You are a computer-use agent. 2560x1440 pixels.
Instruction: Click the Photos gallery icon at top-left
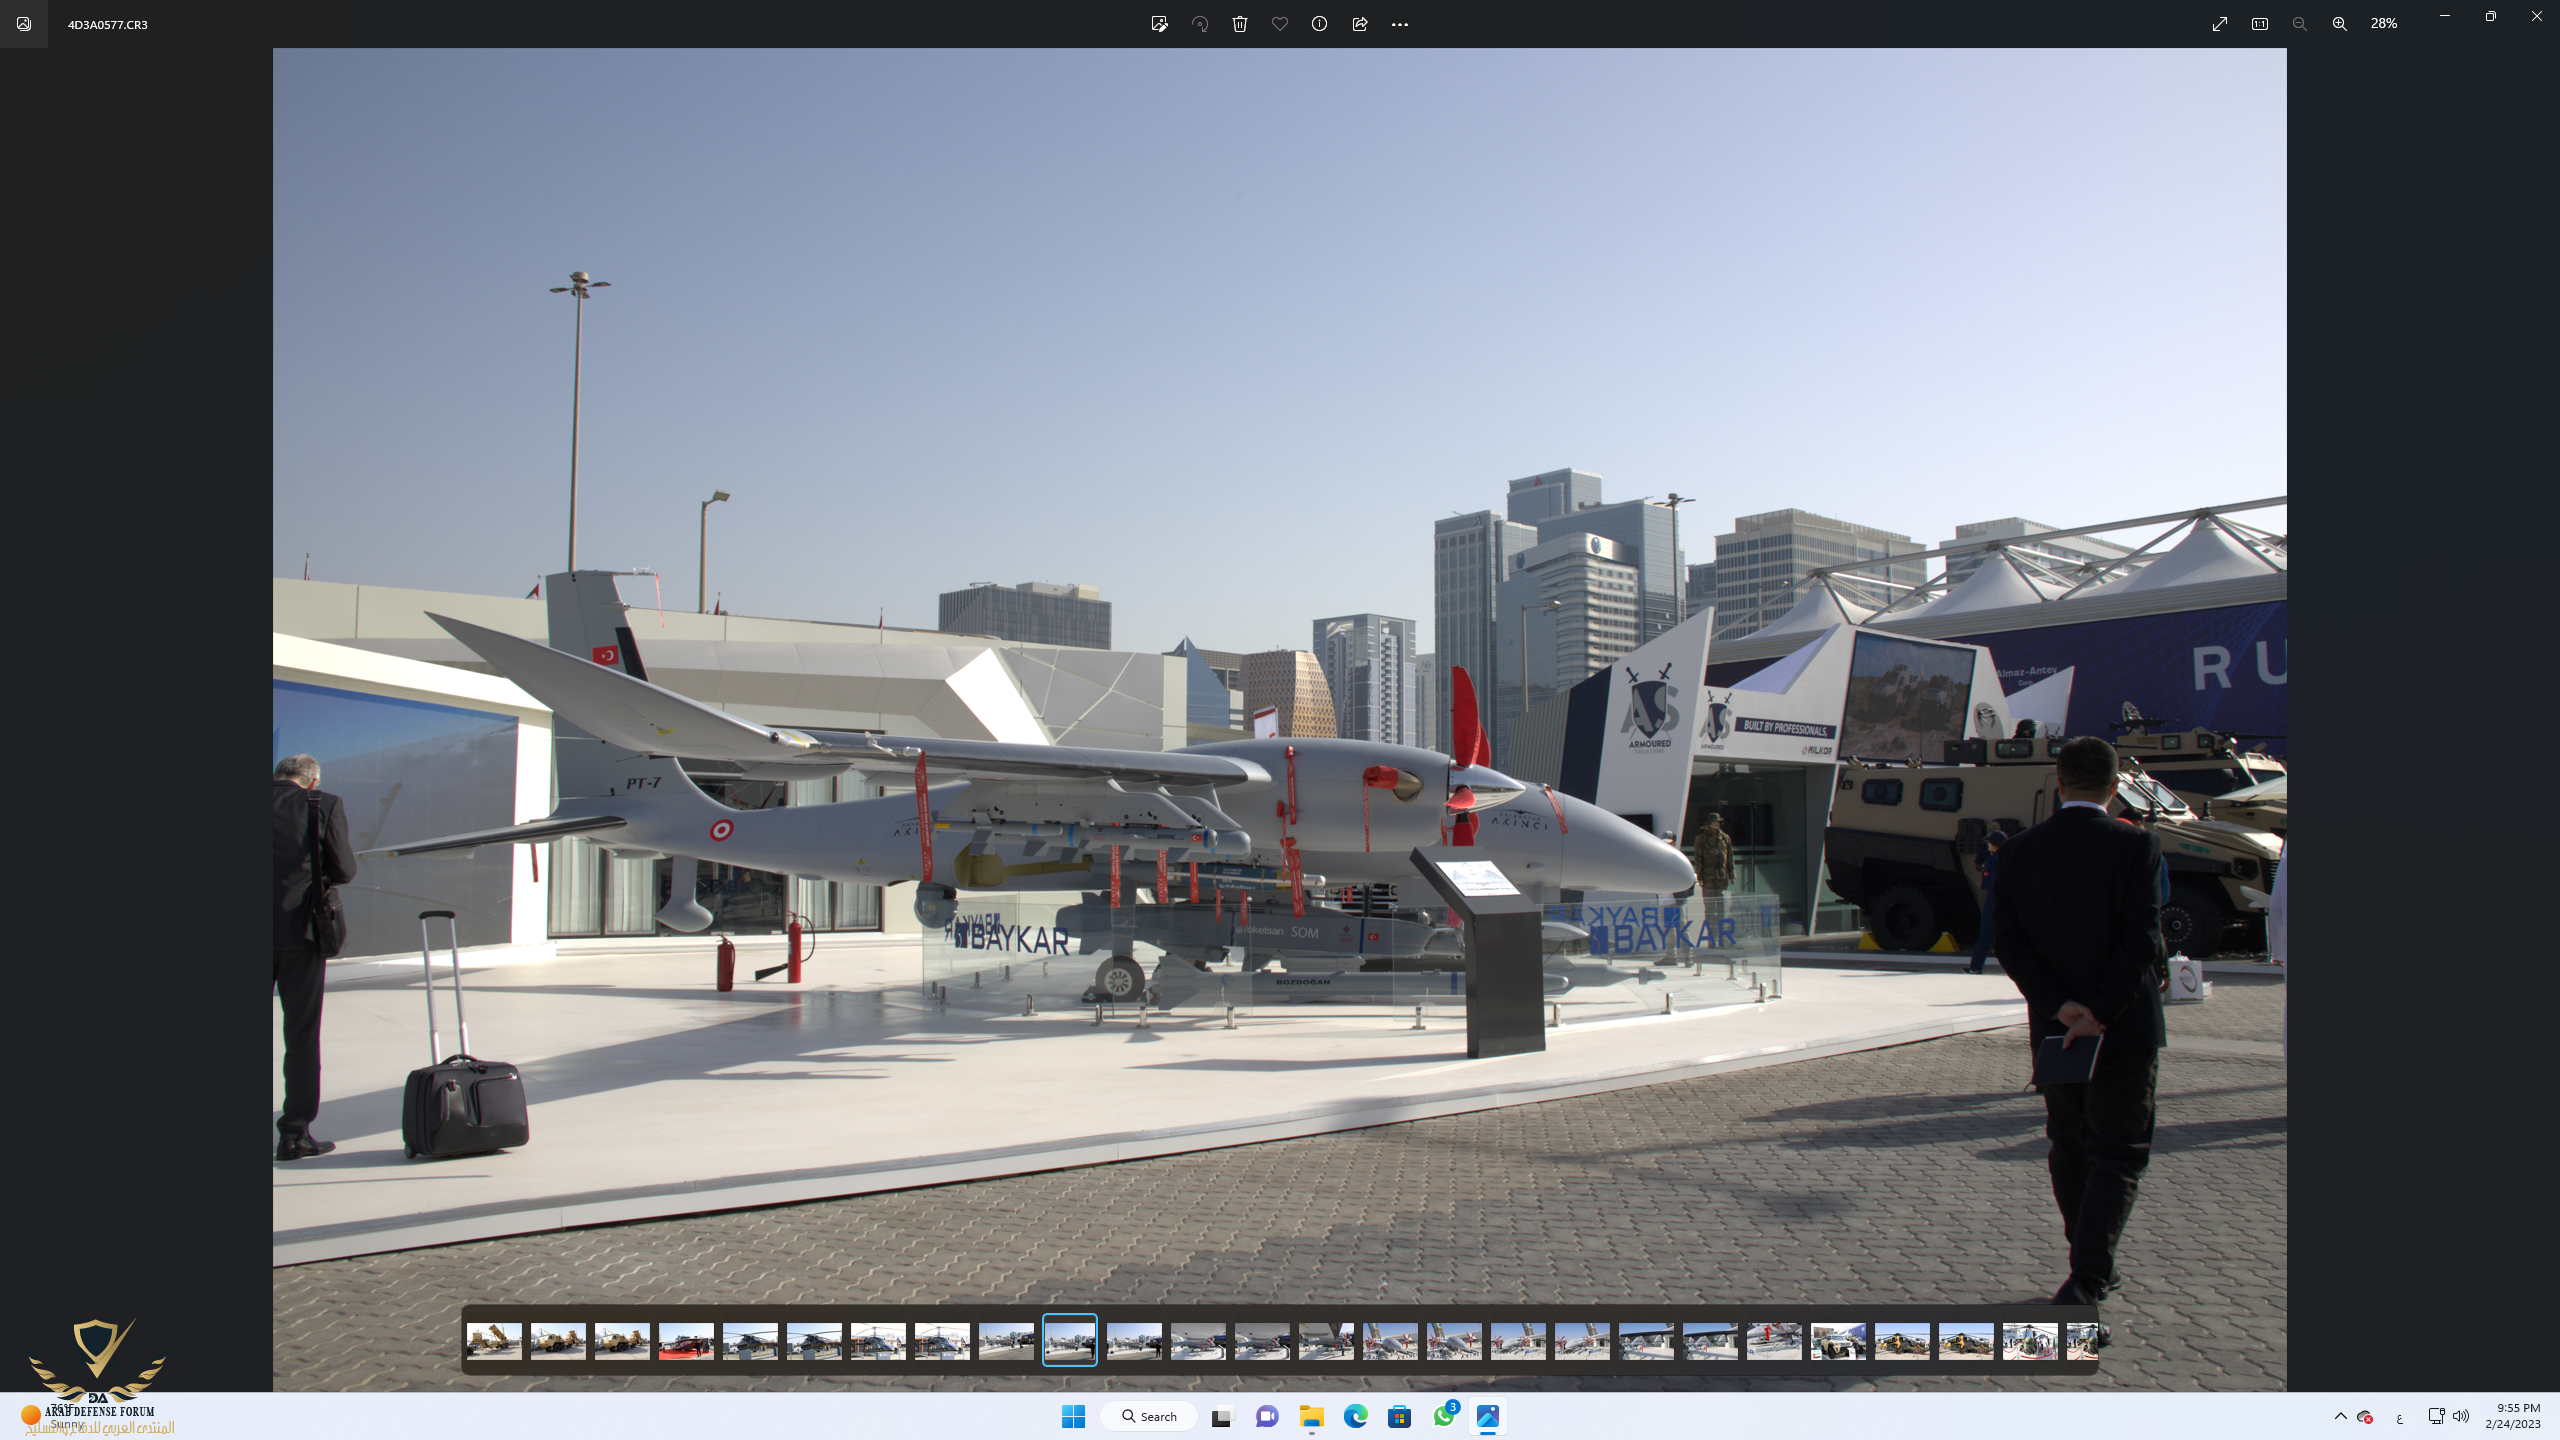coord(24,24)
